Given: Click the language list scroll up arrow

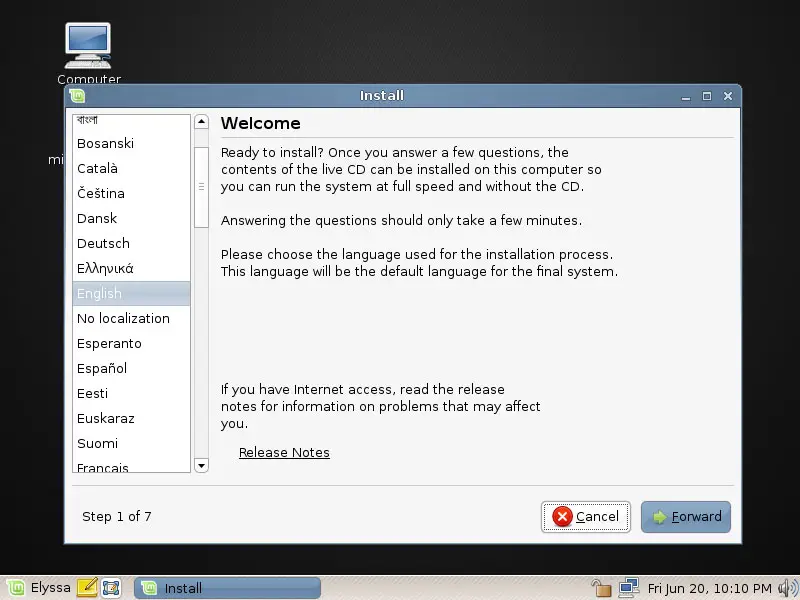Looking at the screenshot, I should click(202, 121).
